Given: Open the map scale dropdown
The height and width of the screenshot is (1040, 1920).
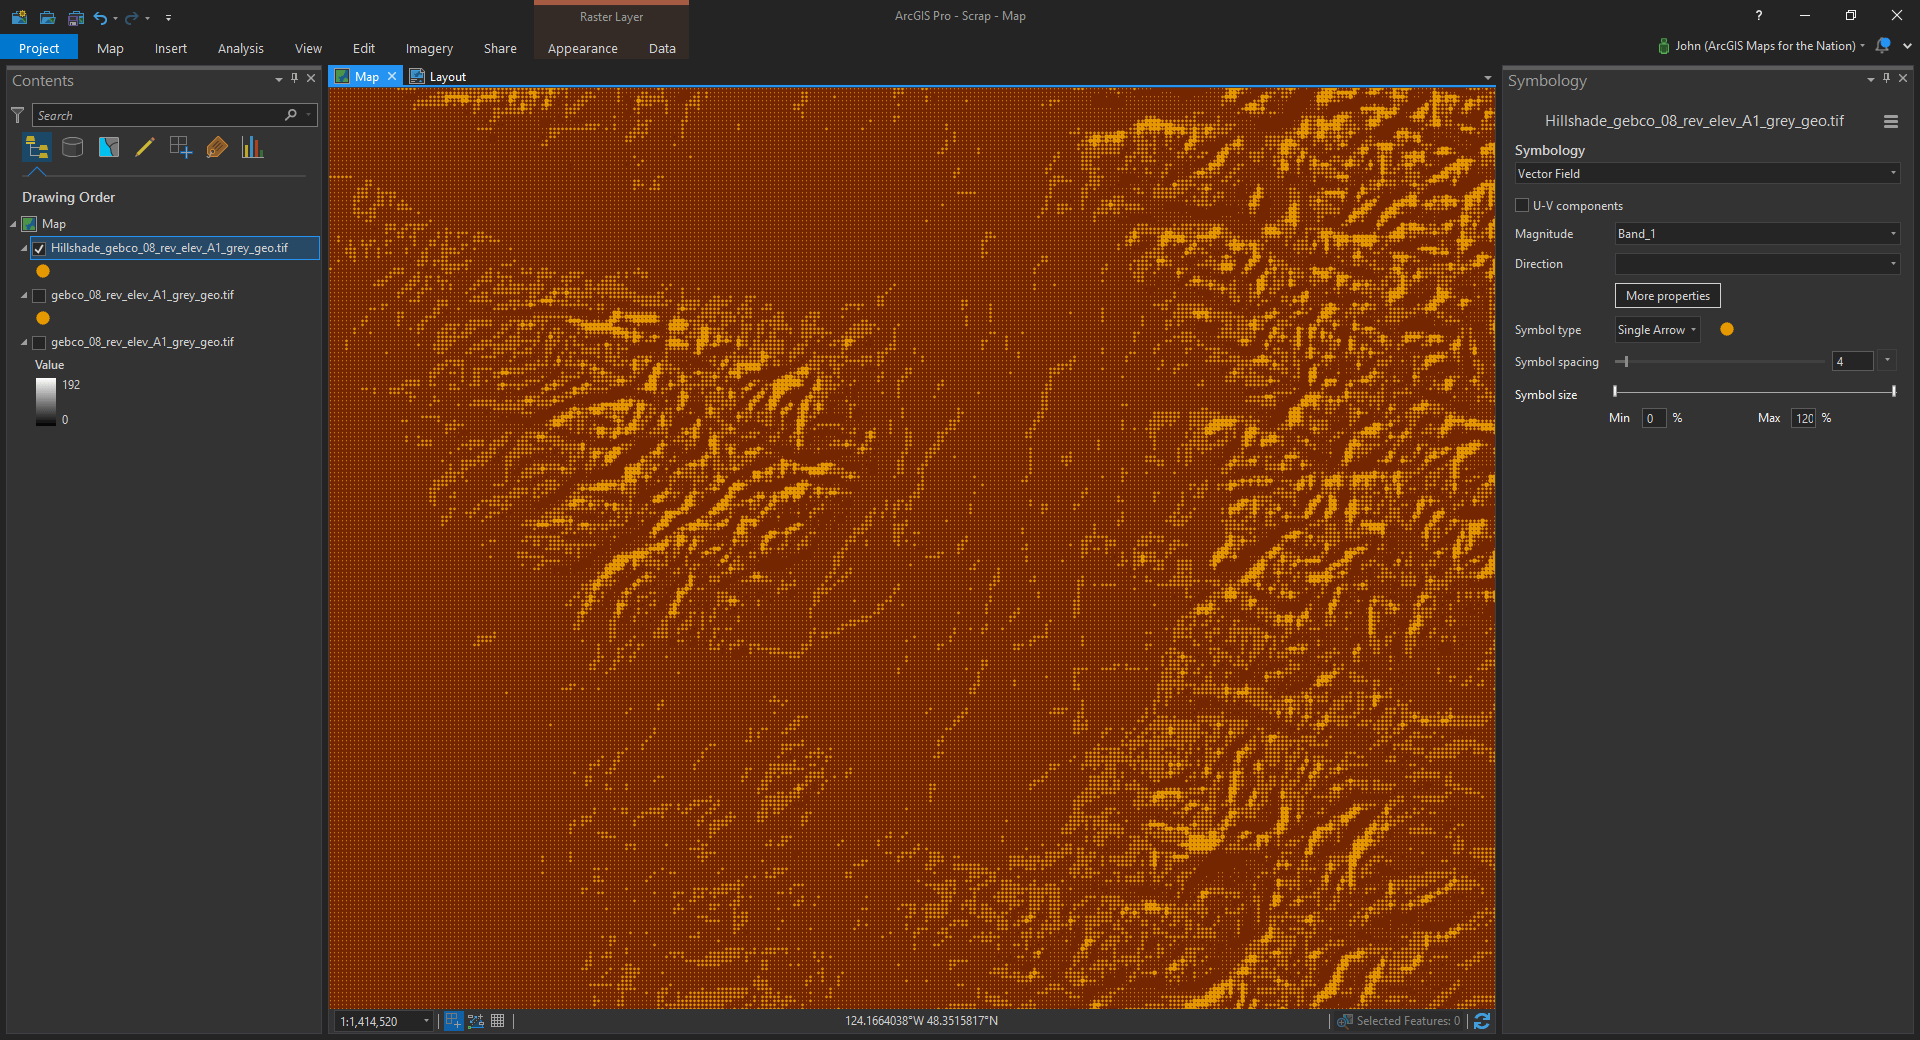Looking at the screenshot, I should (426, 1021).
